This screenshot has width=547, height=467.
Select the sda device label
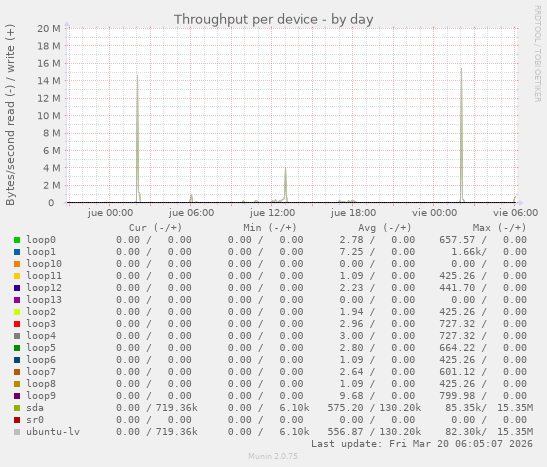(35, 408)
